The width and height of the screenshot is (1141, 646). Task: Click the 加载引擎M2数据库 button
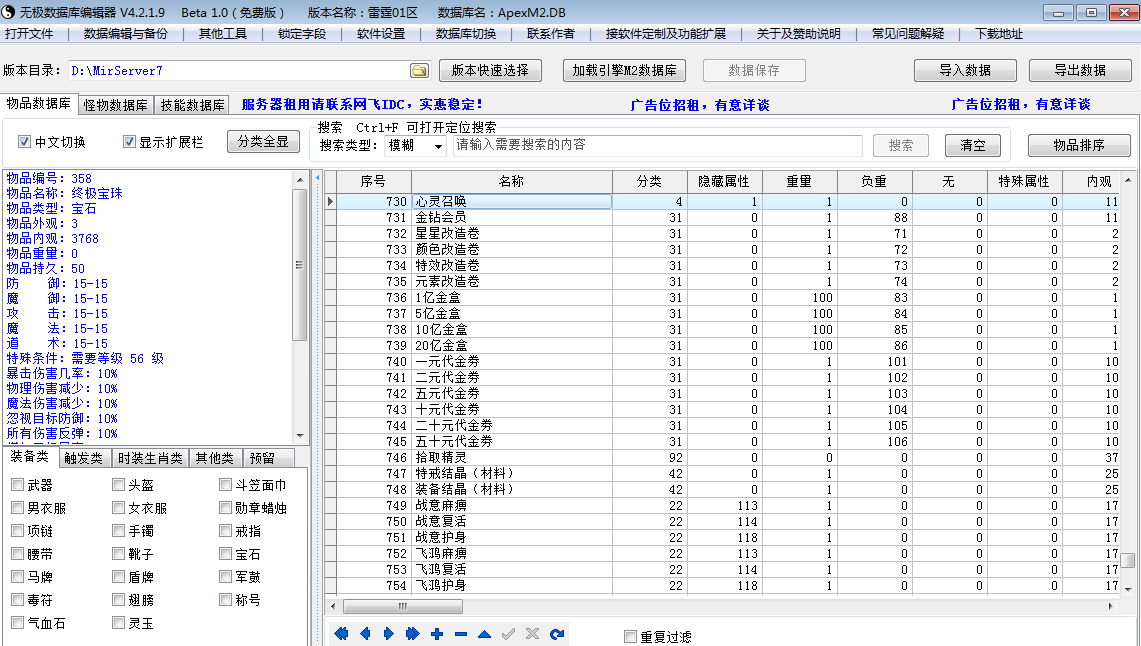click(x=624, y=71)
